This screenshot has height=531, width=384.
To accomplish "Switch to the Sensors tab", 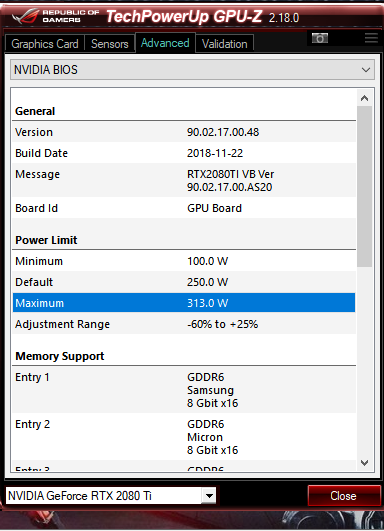I will [110, 44].
